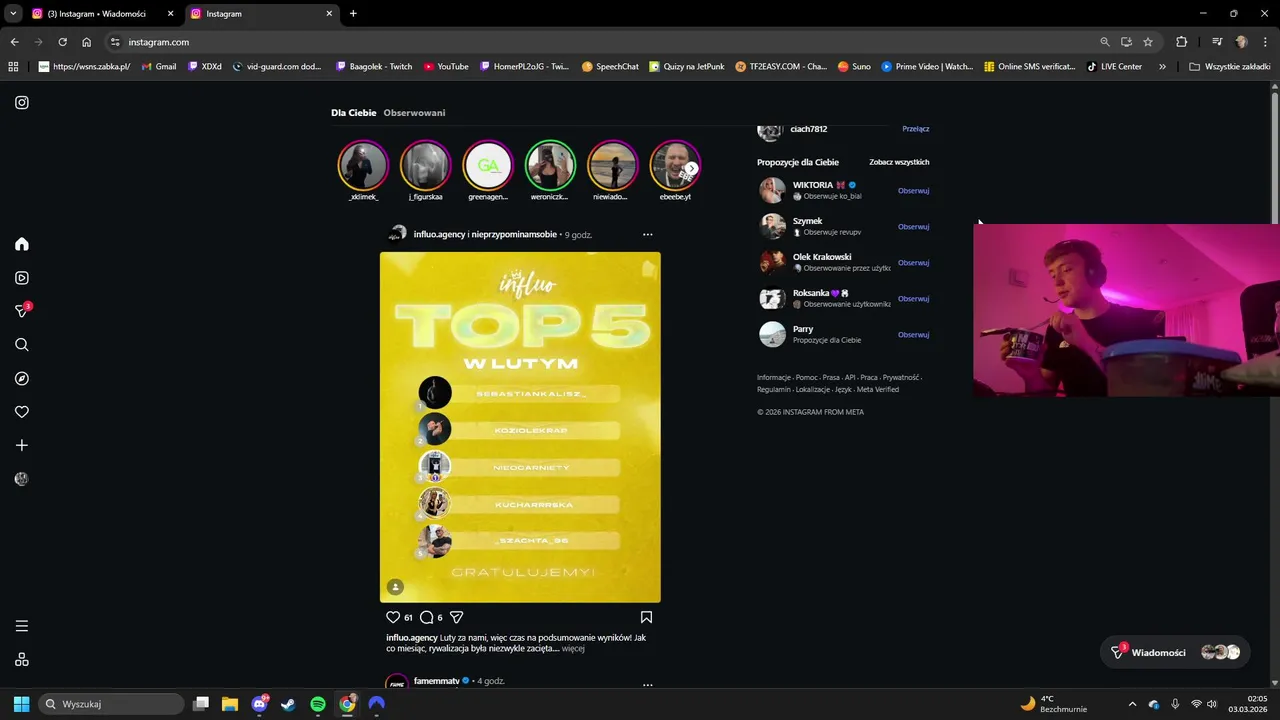Open Meta apps icon in sidebar

[x=22, y=659]
